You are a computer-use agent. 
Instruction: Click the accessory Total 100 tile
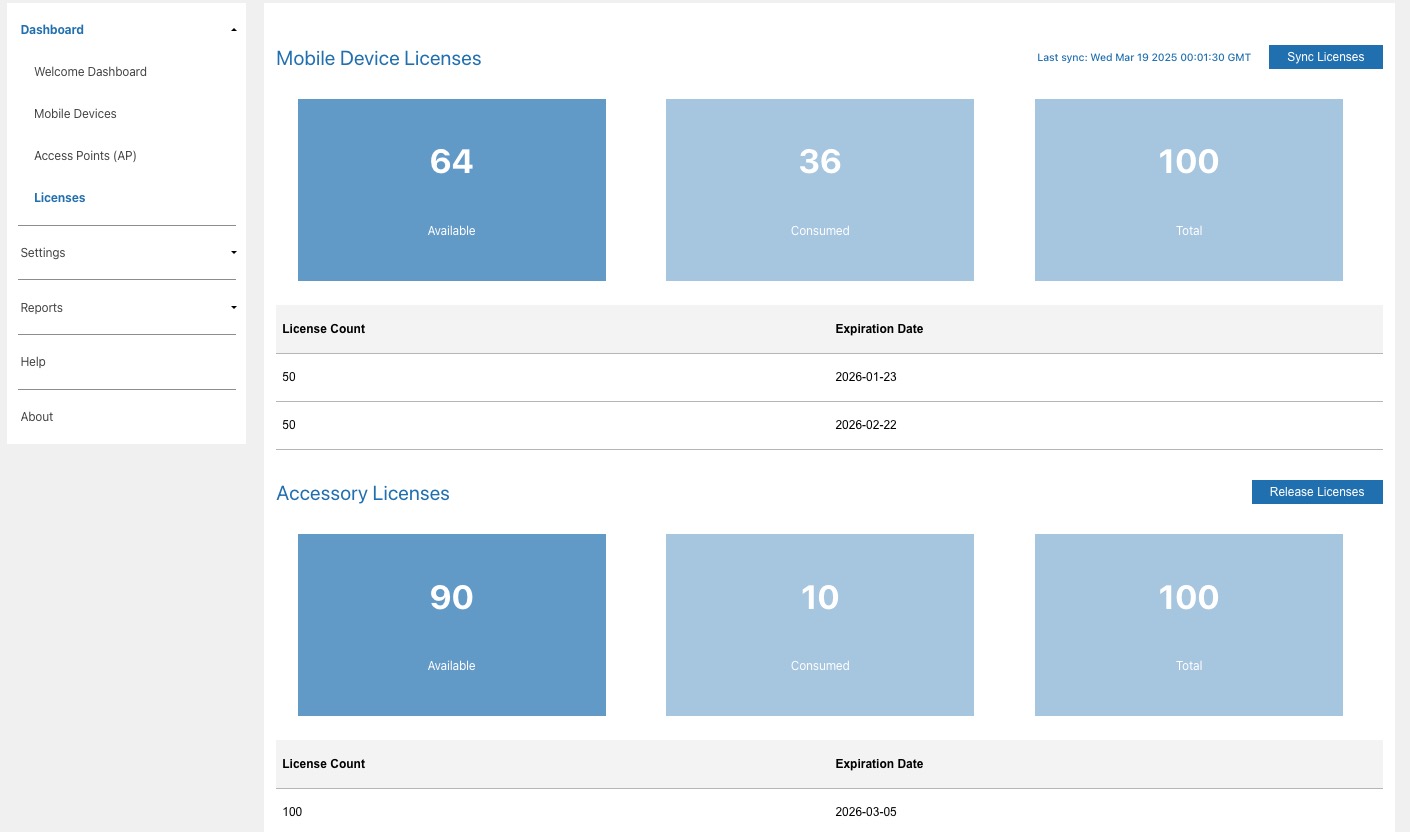[x=1188, y=625]
